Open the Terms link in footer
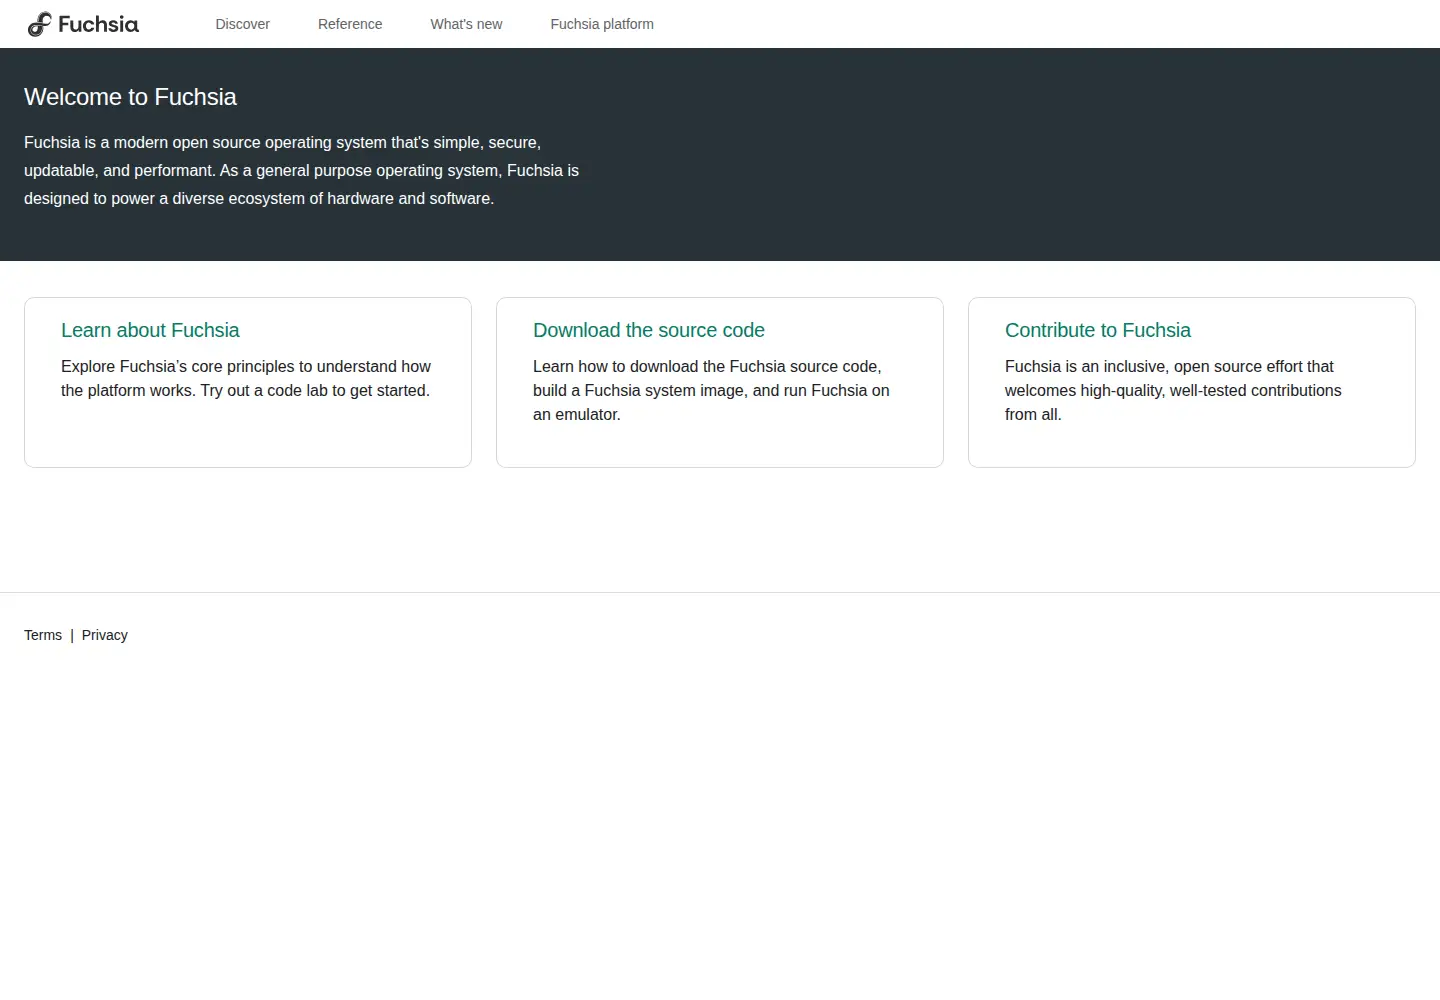This screenshot has width=1440, height=1000. pos(43,635)
